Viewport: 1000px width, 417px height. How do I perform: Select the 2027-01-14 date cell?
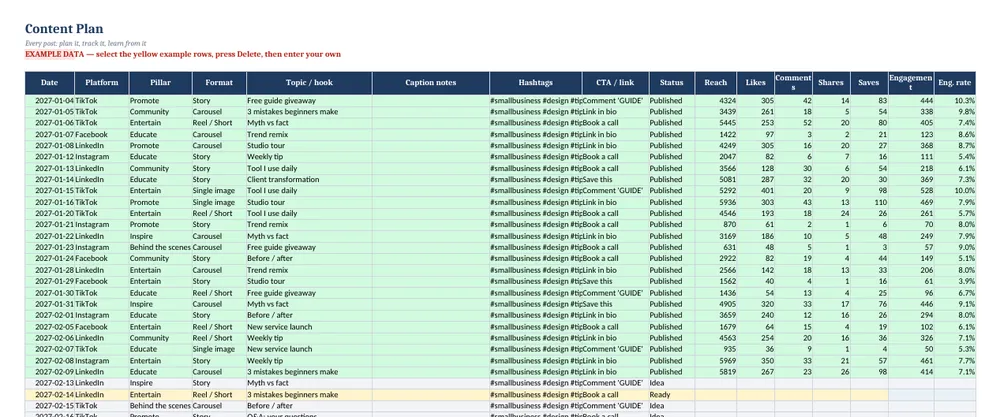pyautogui.click(x=50, y=180)
